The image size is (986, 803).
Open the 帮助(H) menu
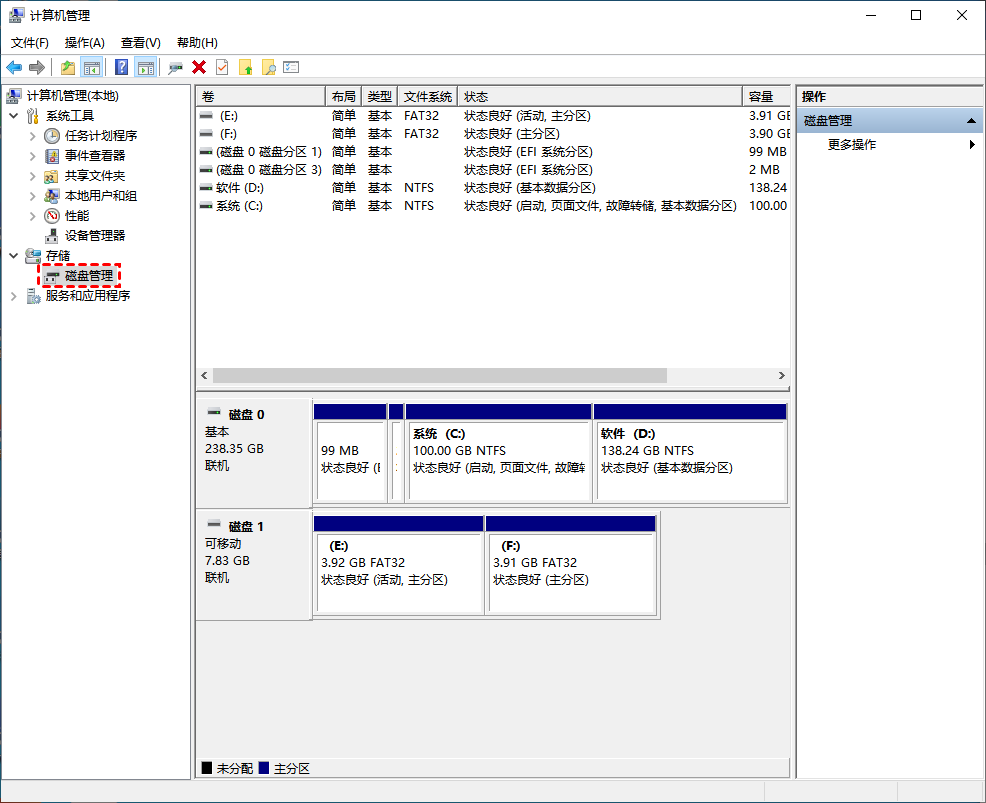point(197,43)
